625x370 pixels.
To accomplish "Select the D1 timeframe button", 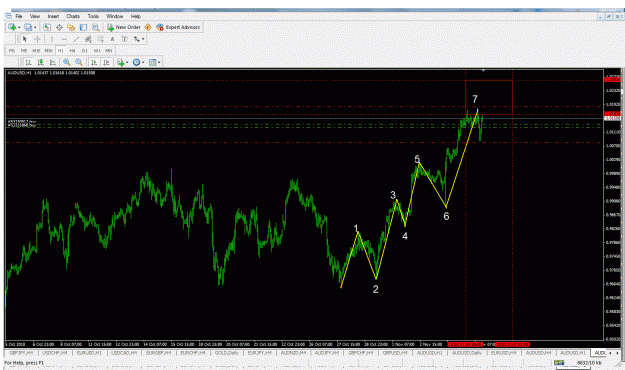I will tap(85, 51).
